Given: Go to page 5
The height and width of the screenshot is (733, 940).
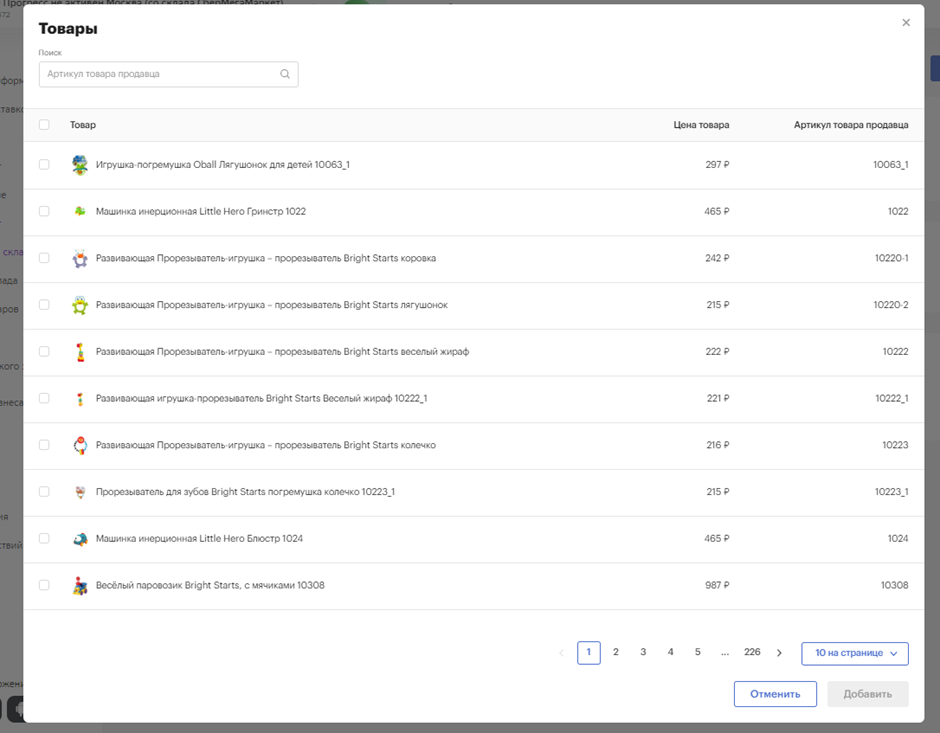Looking at the screenshot, I should pos(698,652).
